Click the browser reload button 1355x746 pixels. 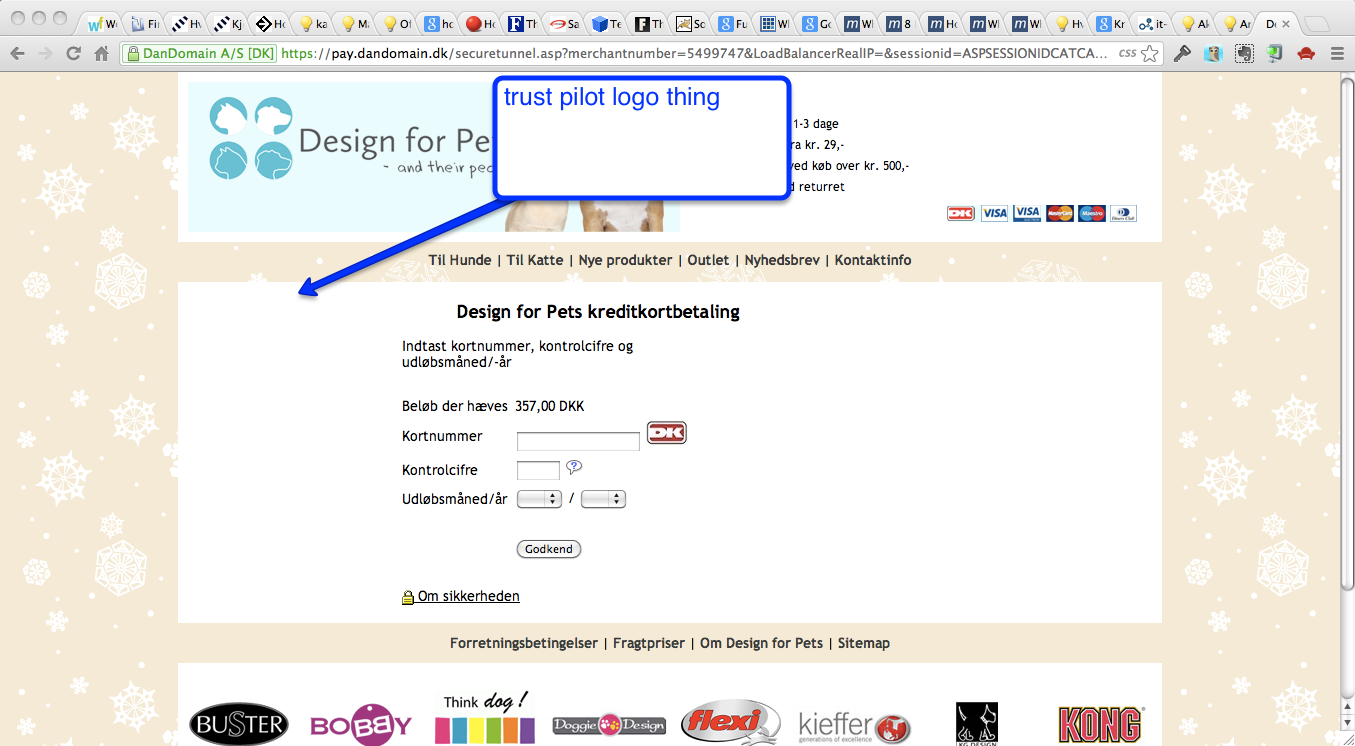(73, 54)
